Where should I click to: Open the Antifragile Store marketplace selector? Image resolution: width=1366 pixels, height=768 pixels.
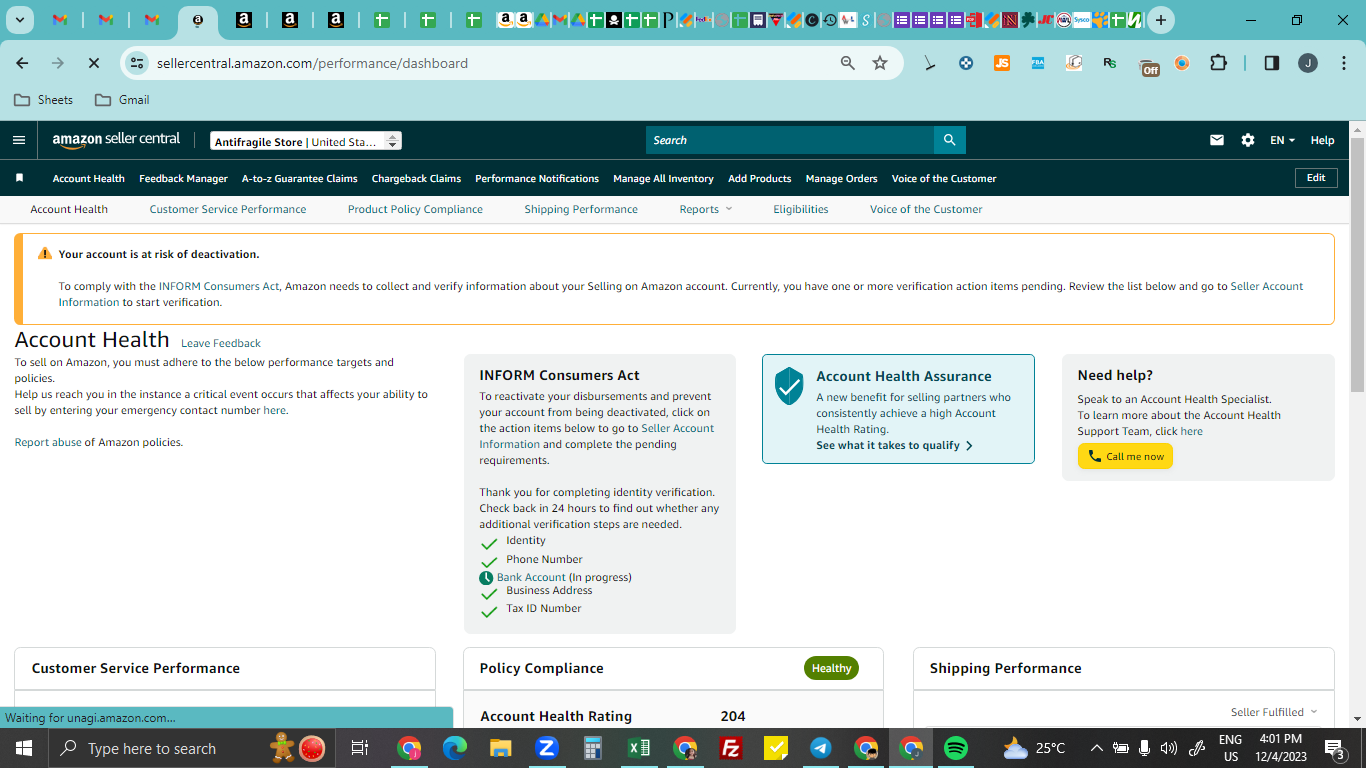click(x=306, y=141)
